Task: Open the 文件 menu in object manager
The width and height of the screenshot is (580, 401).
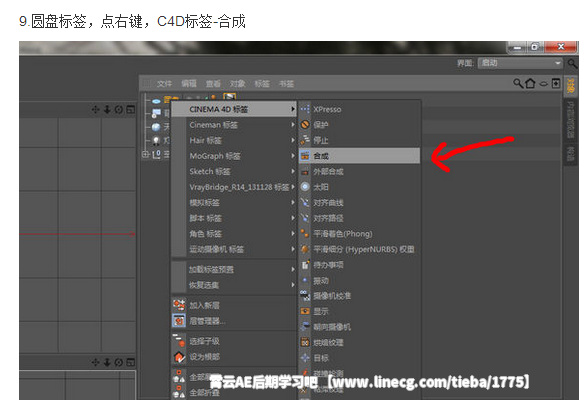Action: pyautogui.click(x=164, y=84)
